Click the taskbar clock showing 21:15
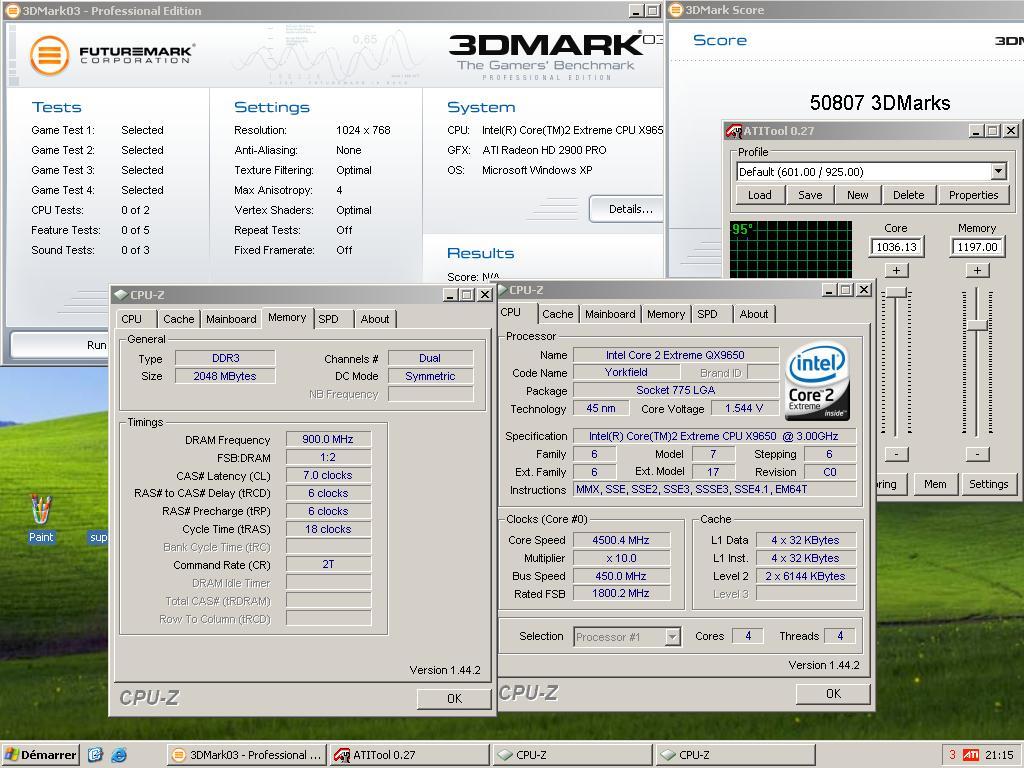The image size is (1024, 768). click(x=999, y=755)
